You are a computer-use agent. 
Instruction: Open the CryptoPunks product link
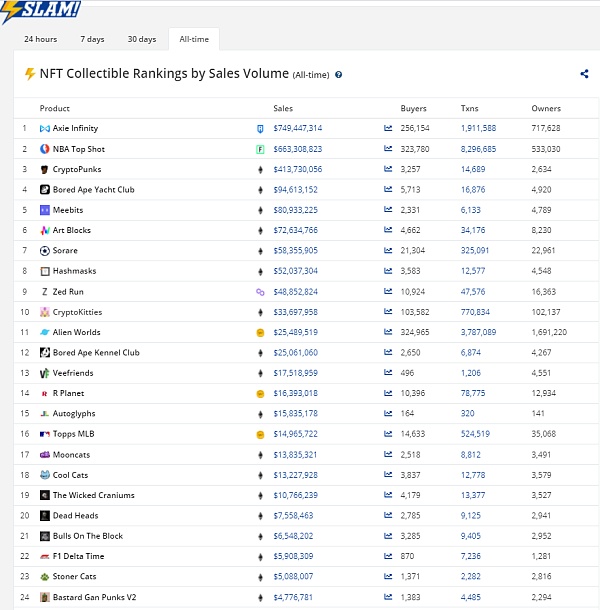point(77,169)
